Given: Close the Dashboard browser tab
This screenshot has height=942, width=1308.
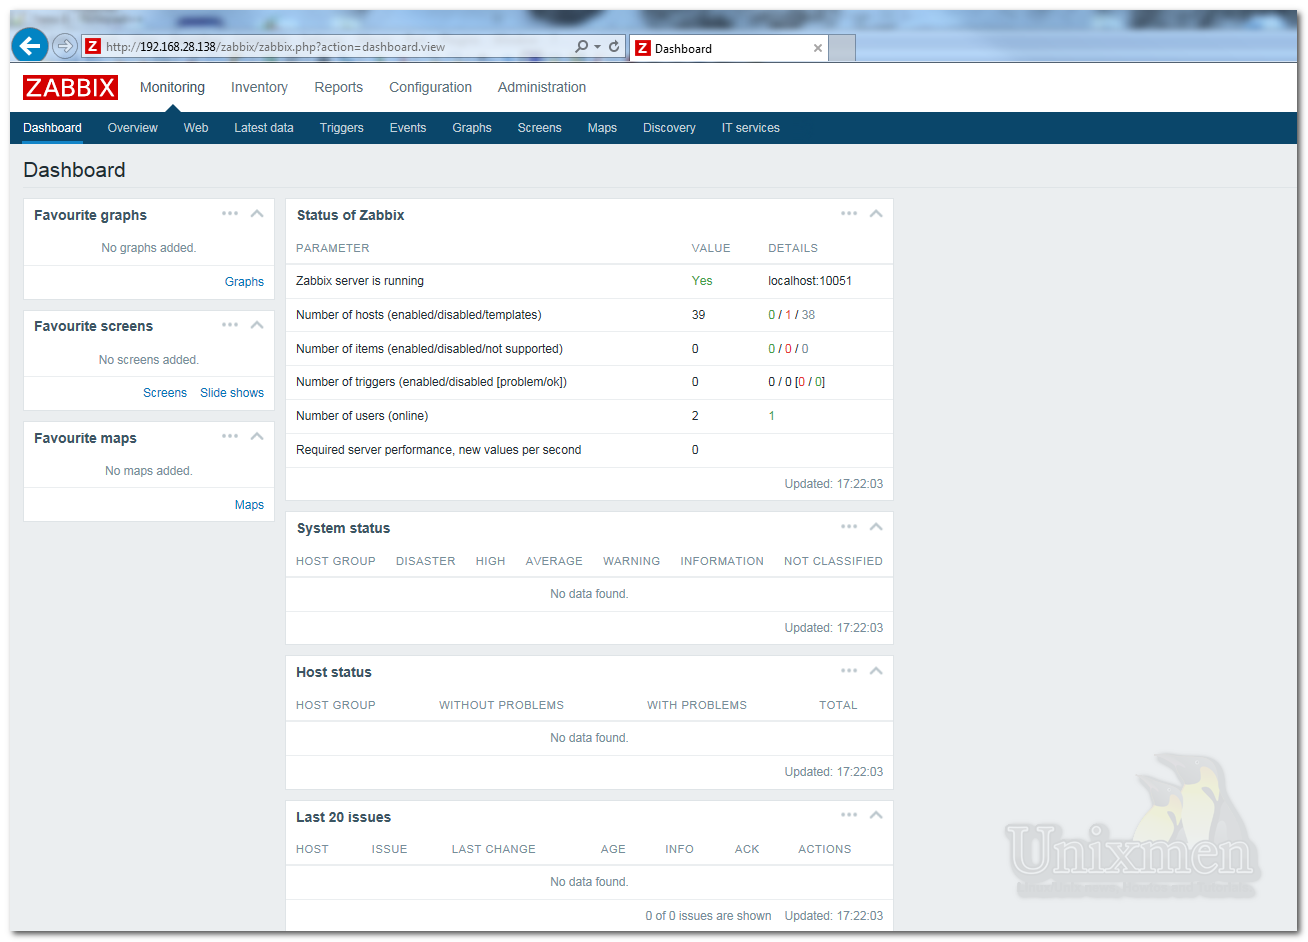Looking at the screenshot, I should tap(818, 48).
